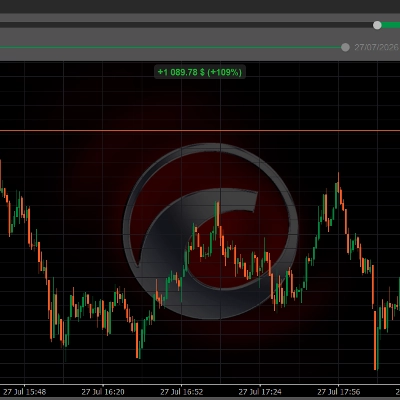The height and width of the screenshot is (400, 400).
Task: Click the +1 089.78 $ (+109%) profit label
Action: 200,72
